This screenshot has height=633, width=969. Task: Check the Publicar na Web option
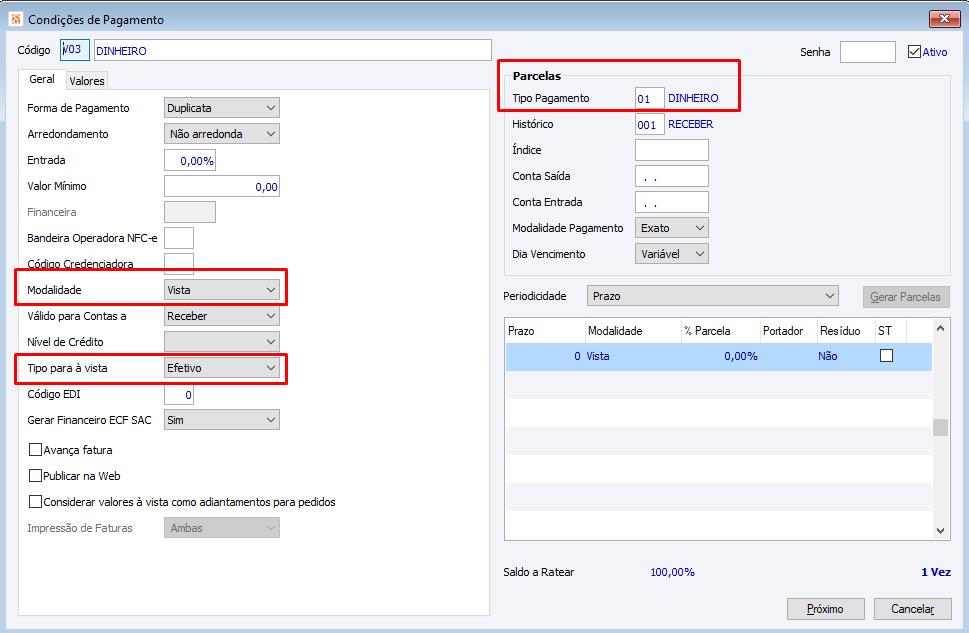[x=35, y=475]
